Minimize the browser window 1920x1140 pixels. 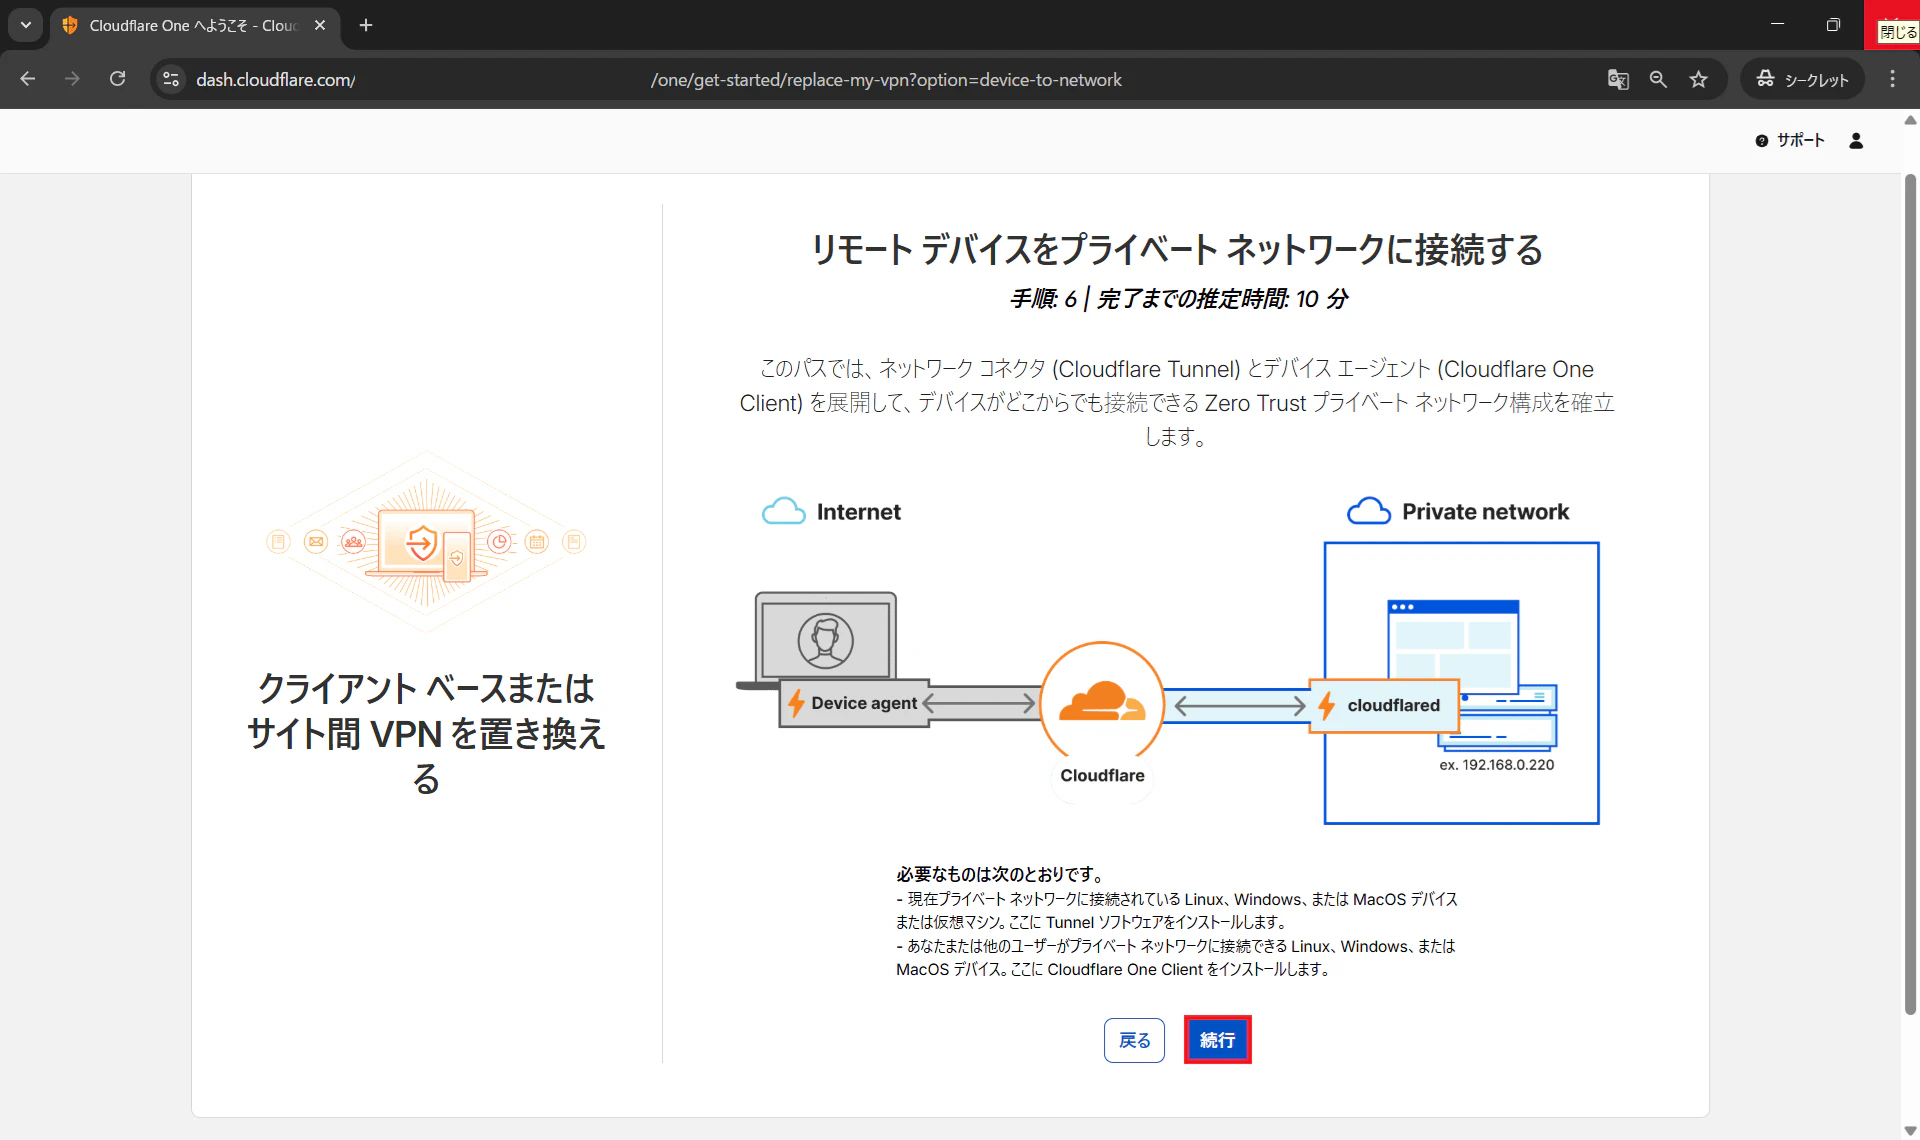pyautogui.click(x=1777, y=24)
